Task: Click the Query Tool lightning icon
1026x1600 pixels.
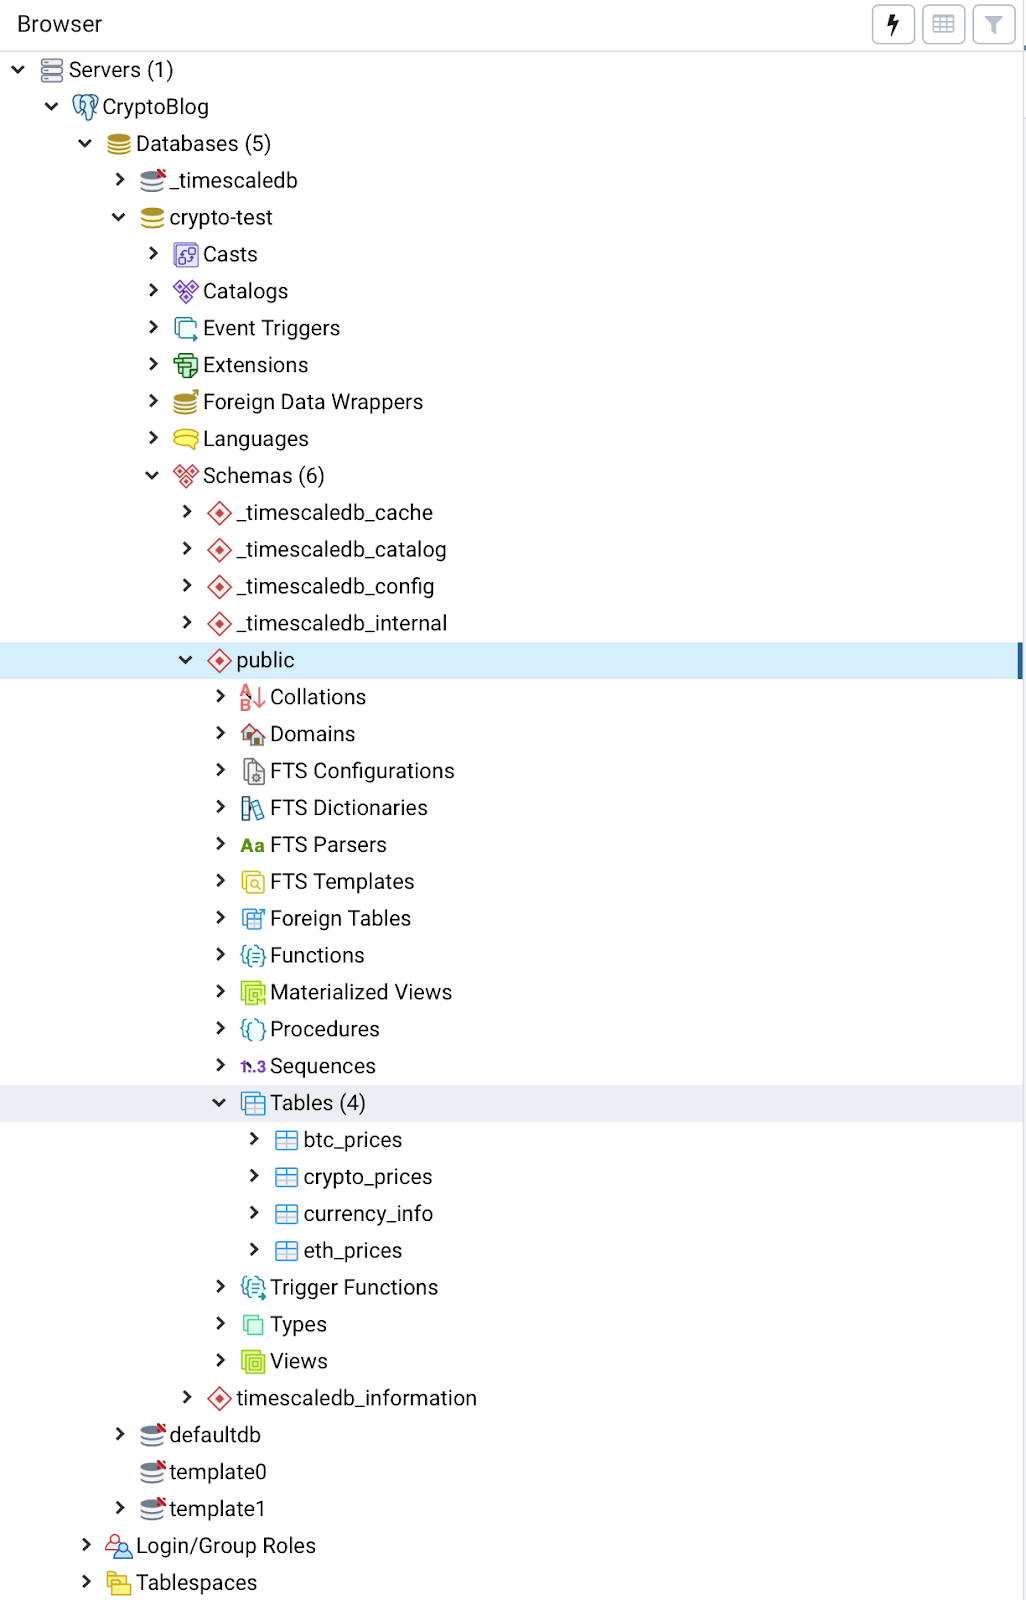Action: click(893, 24)
